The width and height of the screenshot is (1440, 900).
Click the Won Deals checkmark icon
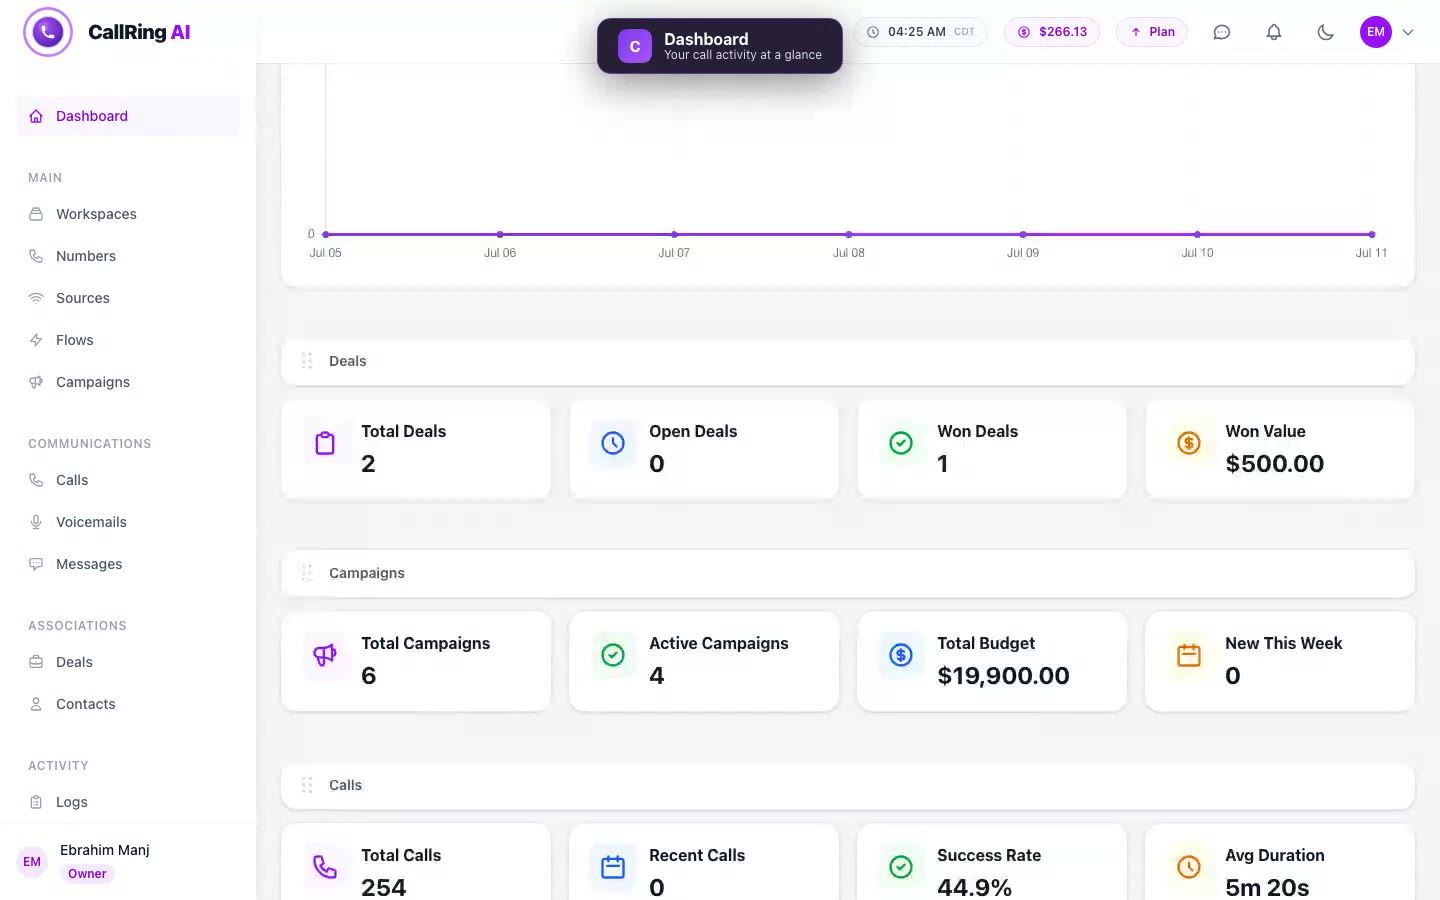pos(901,443)
